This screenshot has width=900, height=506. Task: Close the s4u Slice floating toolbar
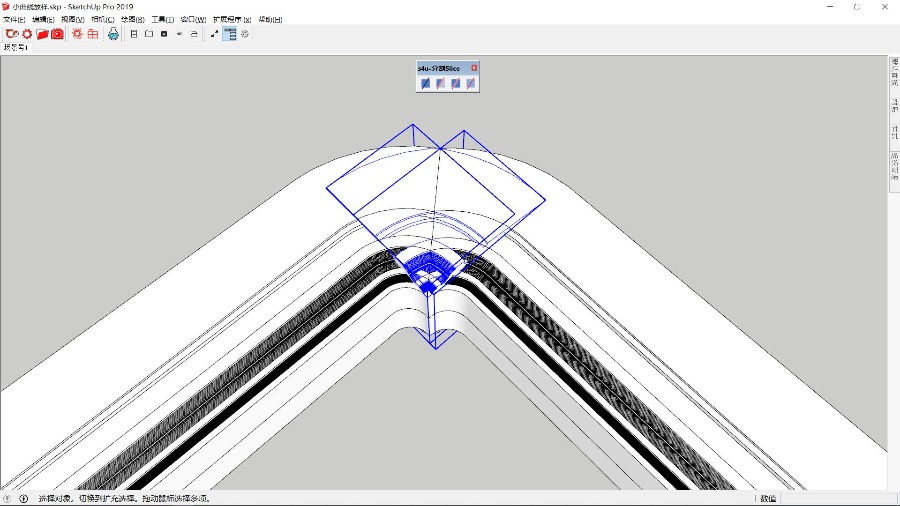tap(474, 68)
